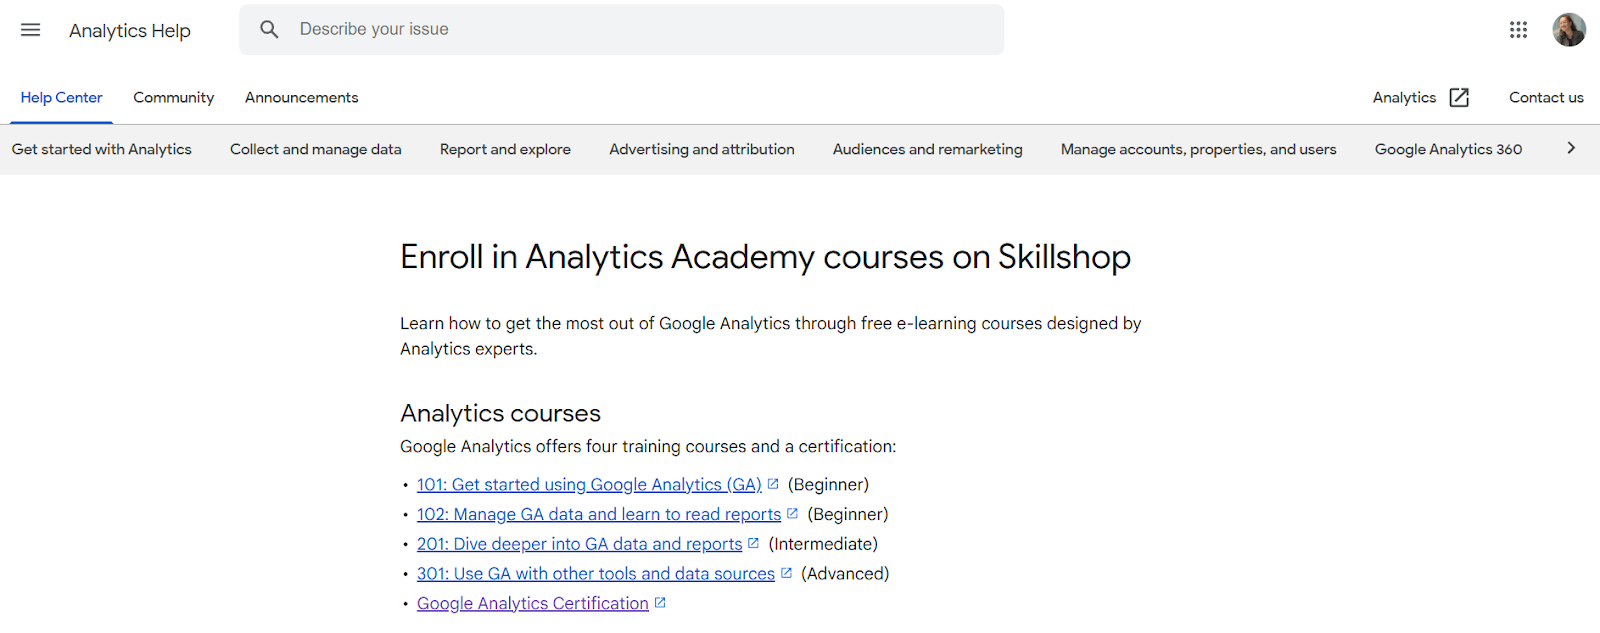Open the Google Analytics Certification link
1600x633 pixels.
(531, 602)
